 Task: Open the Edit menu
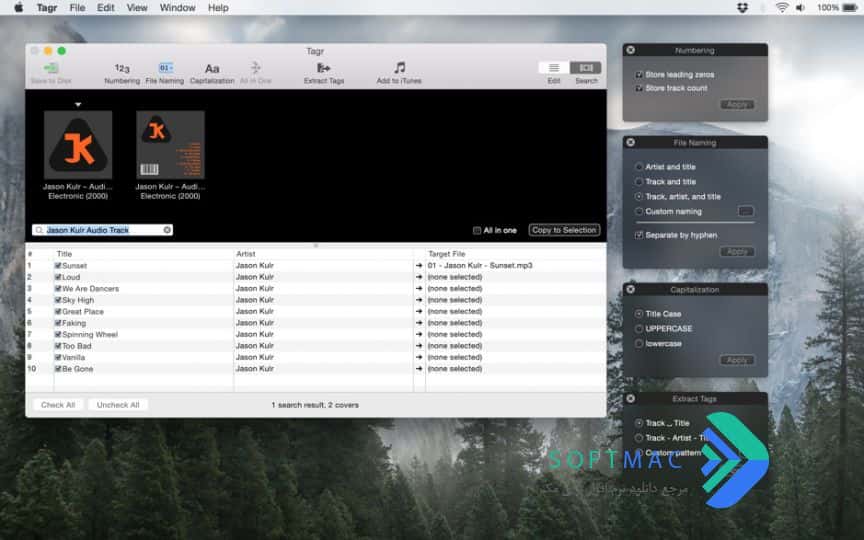[x=105, y=8]
